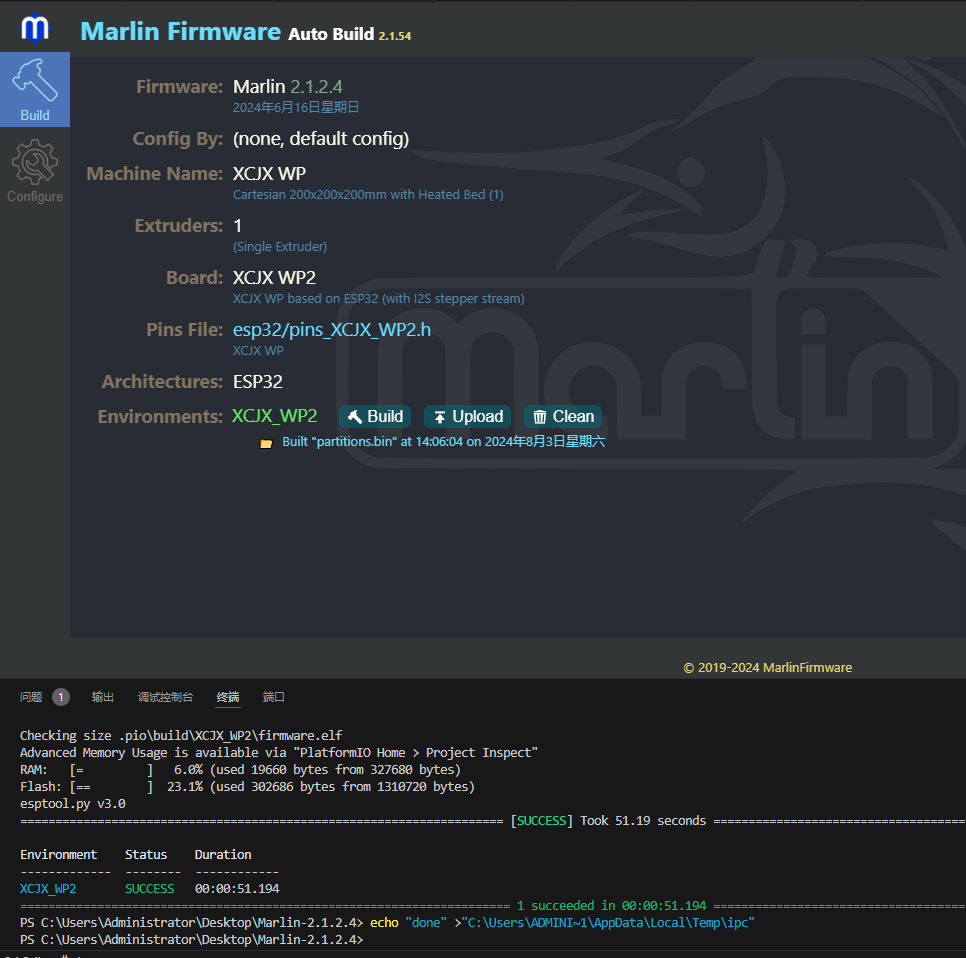Click board value XCJX WP2

coord(274,278)
